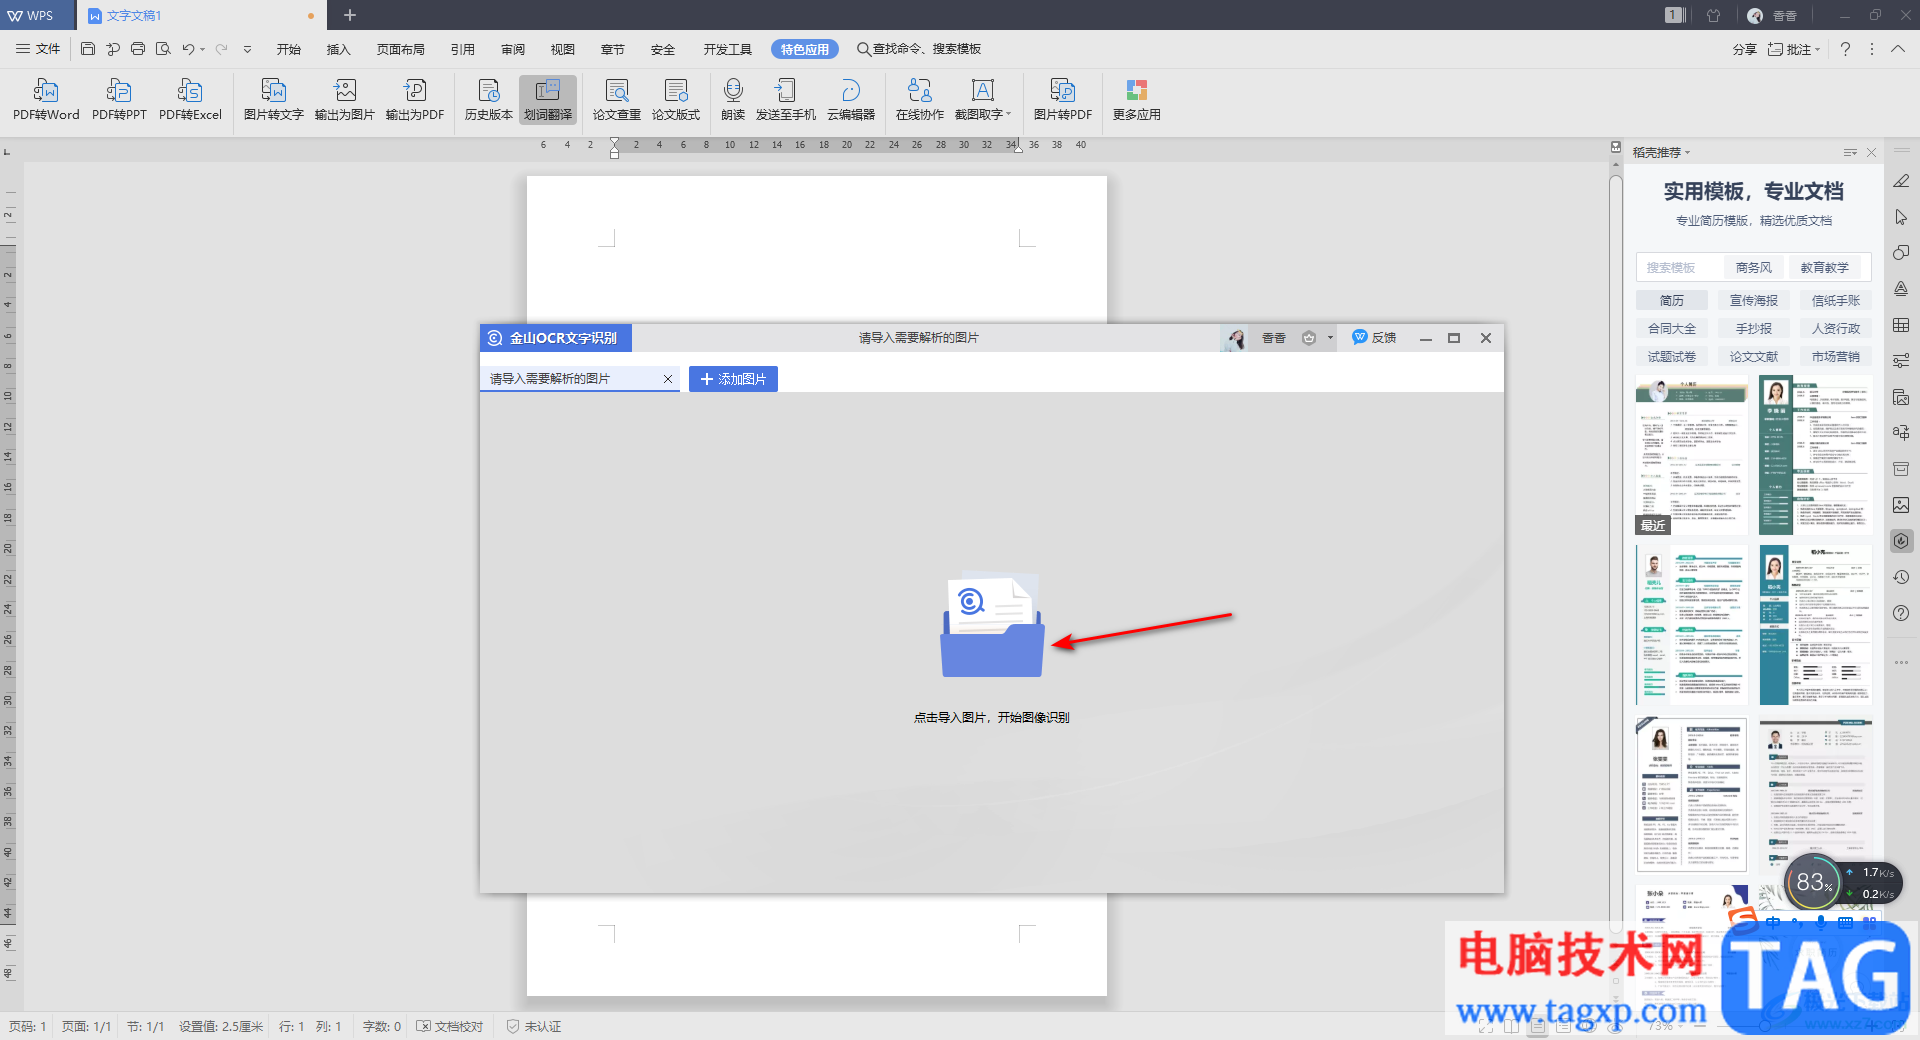Click the 分享 share button
The height and width of the screenshot is (1040, 1920).
pyautogui.click(x=1745, y=49)
